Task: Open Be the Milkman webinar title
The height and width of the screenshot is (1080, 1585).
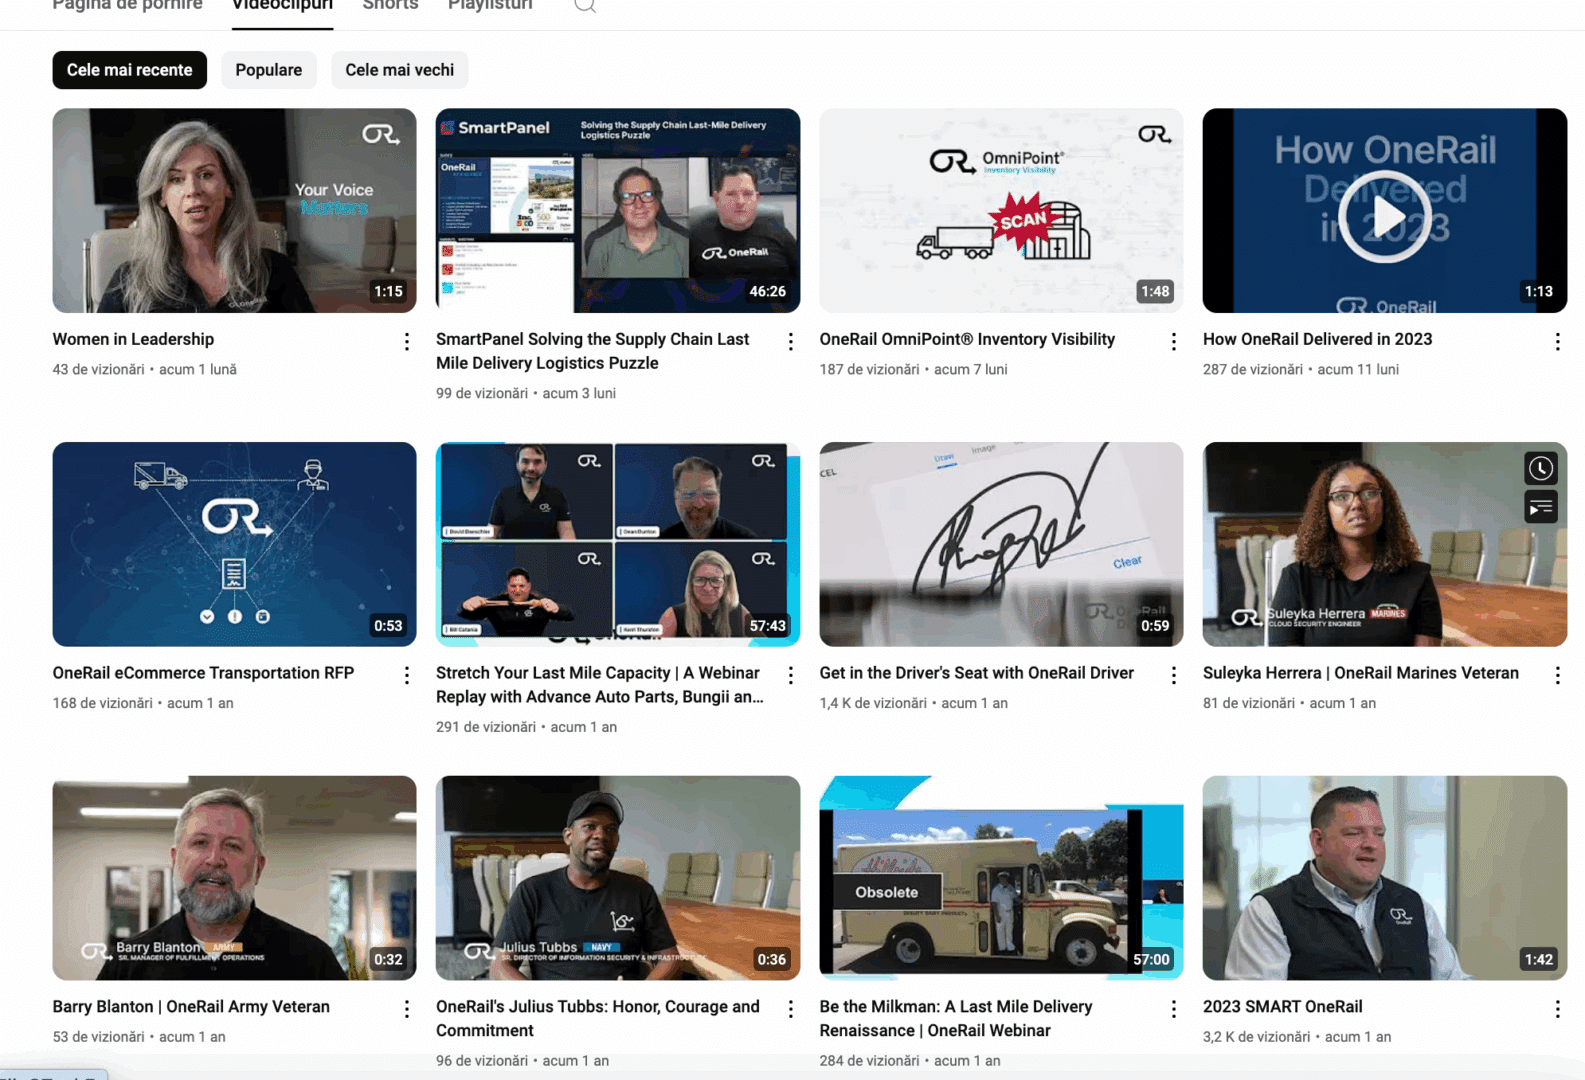Action: coord(955,1019)
